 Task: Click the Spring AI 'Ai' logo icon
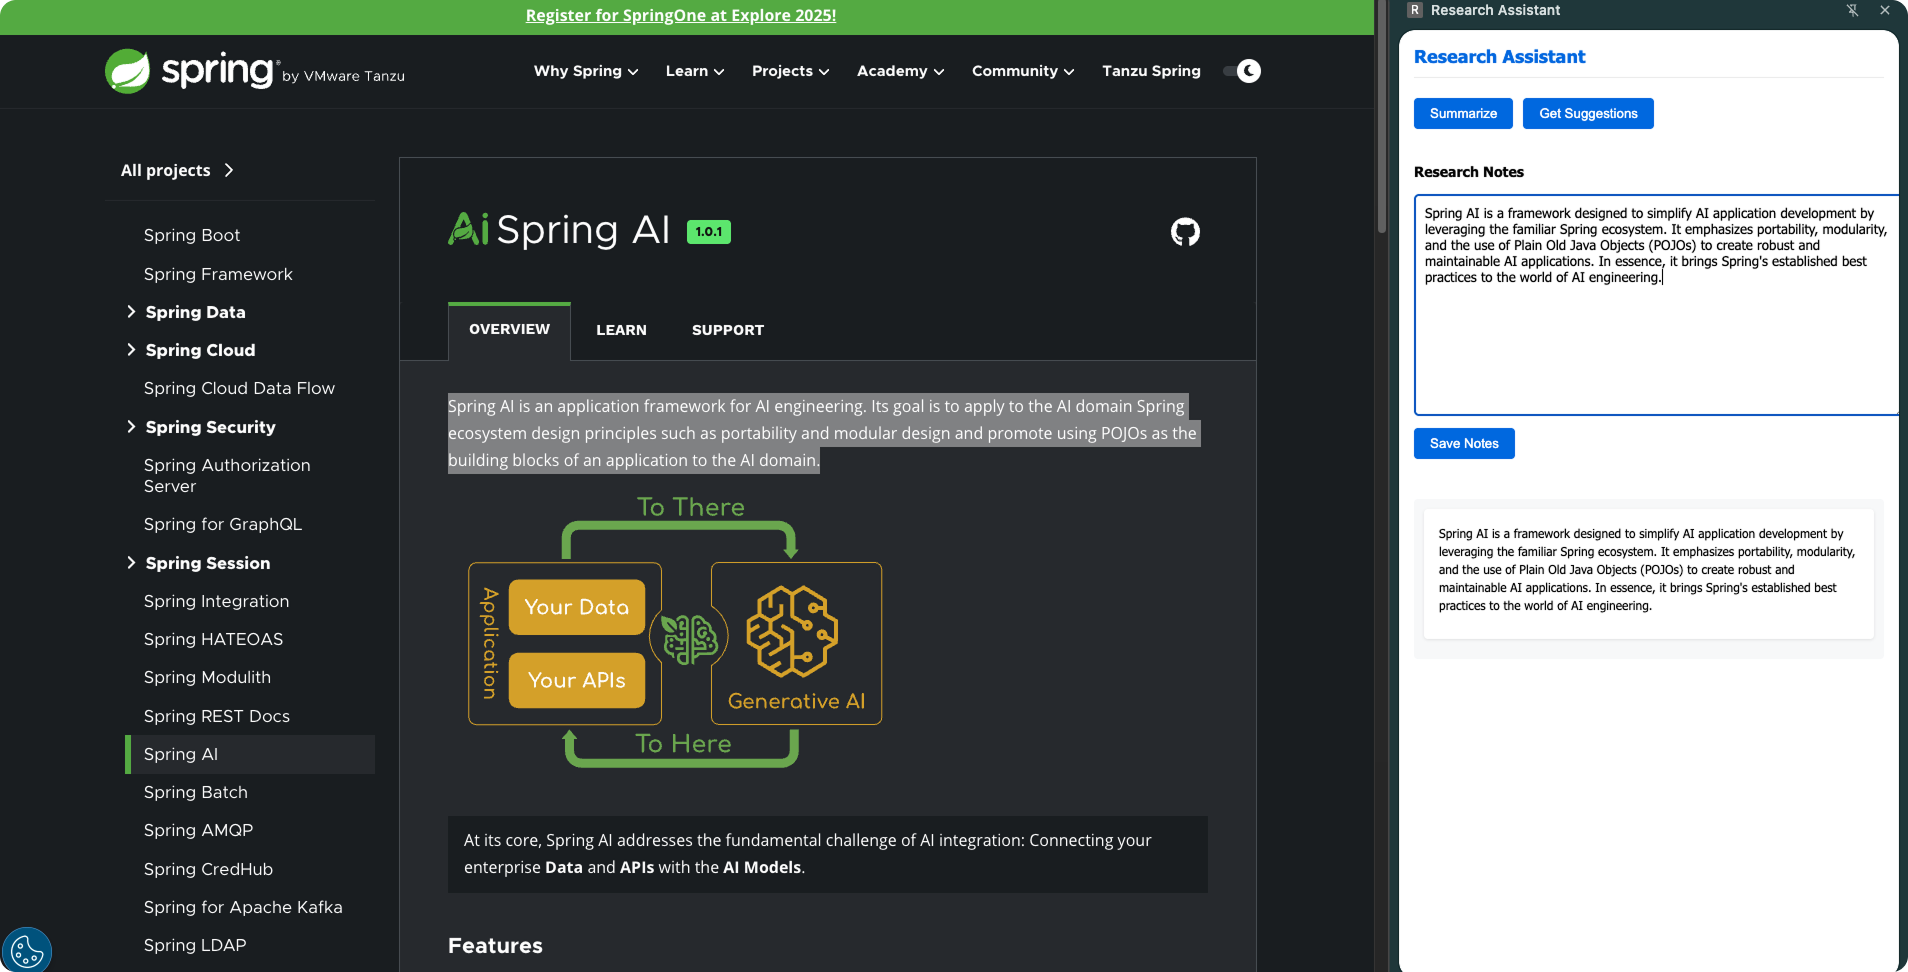coord(467,229)
